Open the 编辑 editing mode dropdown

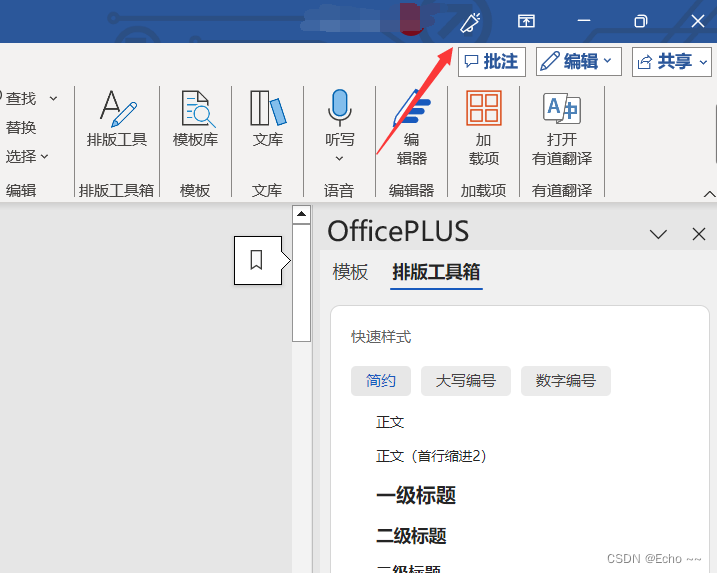point(578,62)
